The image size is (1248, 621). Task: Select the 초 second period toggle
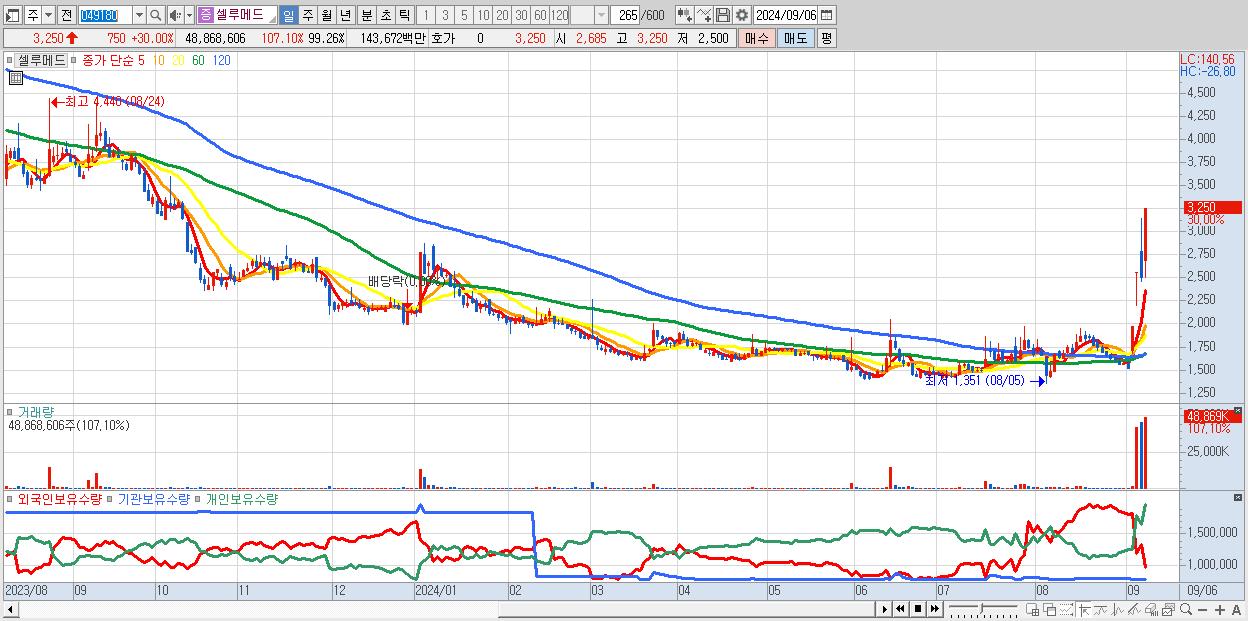pyautogui.click(x=386, y=16)
